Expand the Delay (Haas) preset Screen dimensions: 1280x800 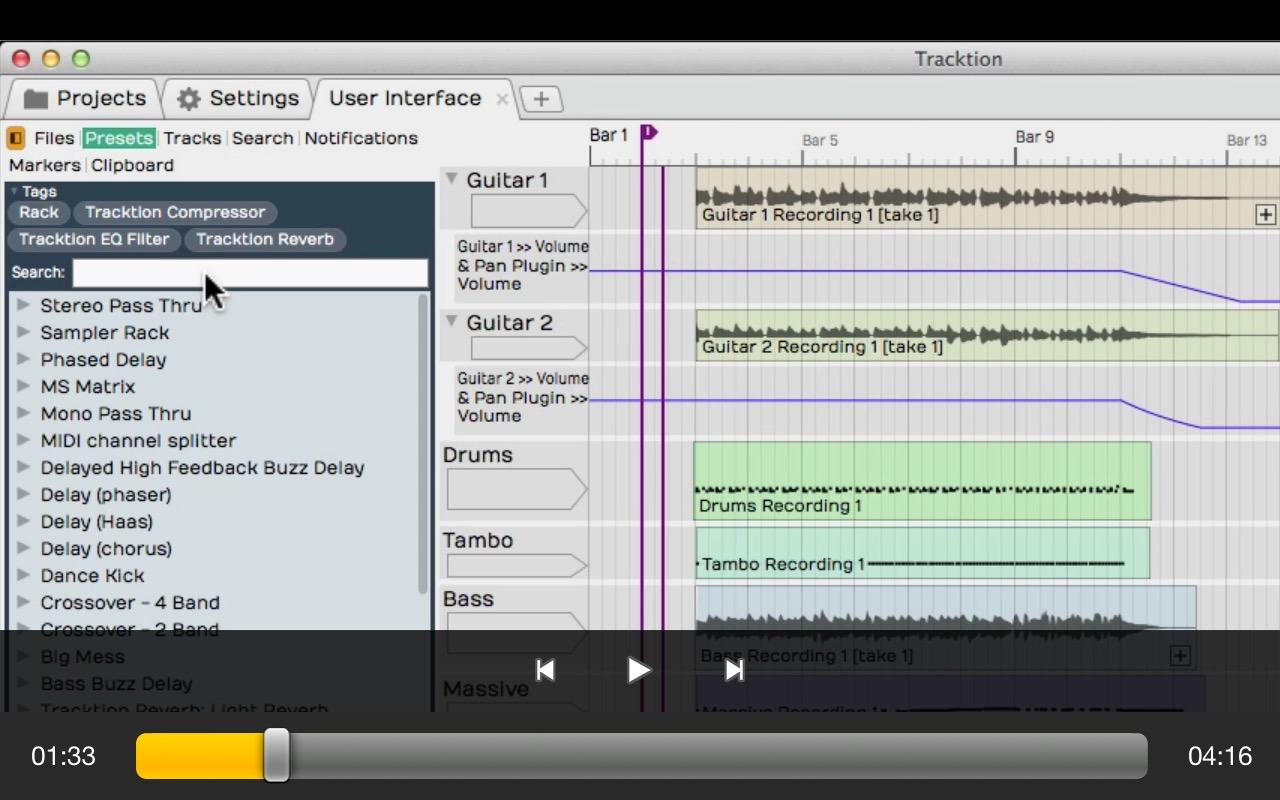[23, 521]
